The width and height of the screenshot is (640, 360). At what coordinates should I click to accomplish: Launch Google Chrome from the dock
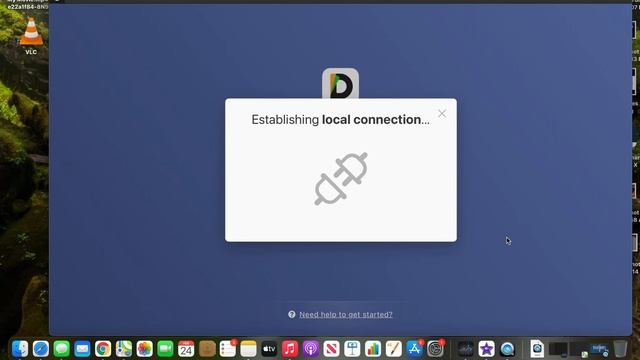[x=103, y=349]
